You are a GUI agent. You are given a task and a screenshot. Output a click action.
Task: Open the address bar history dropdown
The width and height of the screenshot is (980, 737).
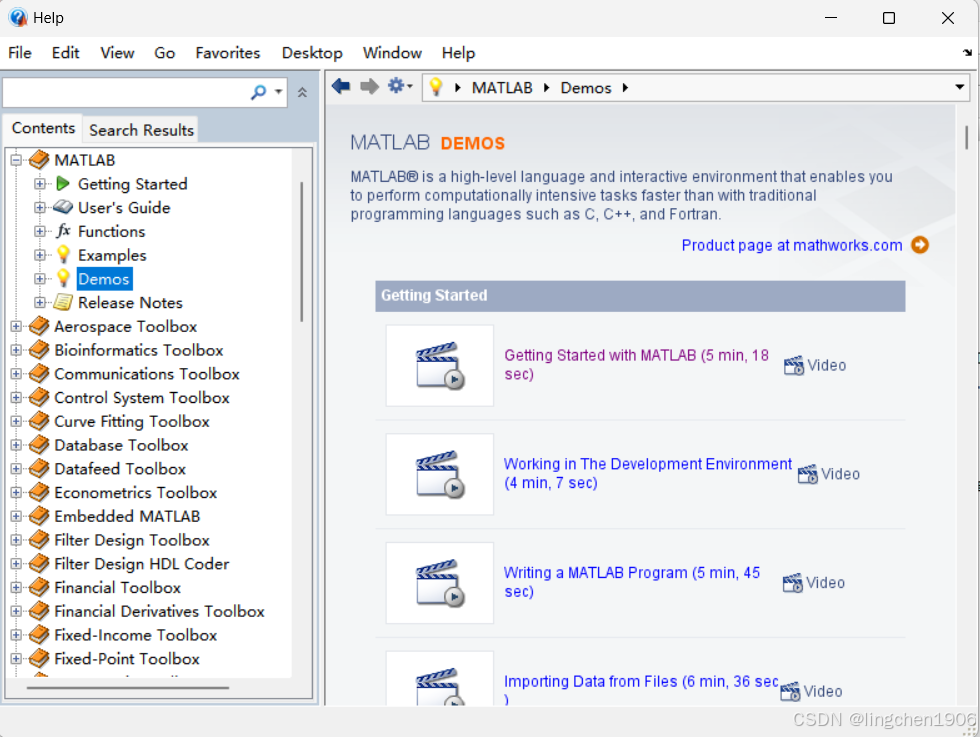959,87
